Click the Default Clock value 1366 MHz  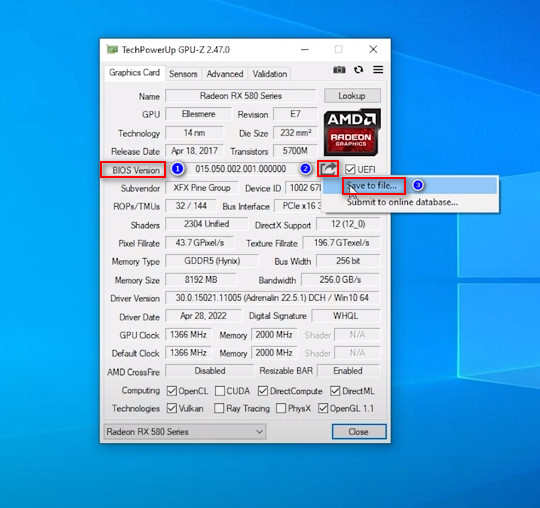pos(188,353)
